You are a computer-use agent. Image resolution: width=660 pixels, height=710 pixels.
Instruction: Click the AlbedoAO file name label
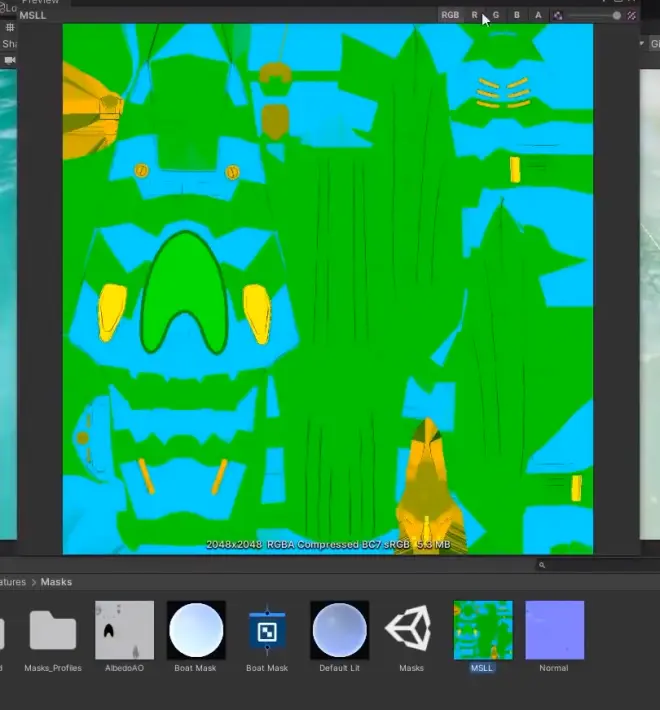point(124,668)
